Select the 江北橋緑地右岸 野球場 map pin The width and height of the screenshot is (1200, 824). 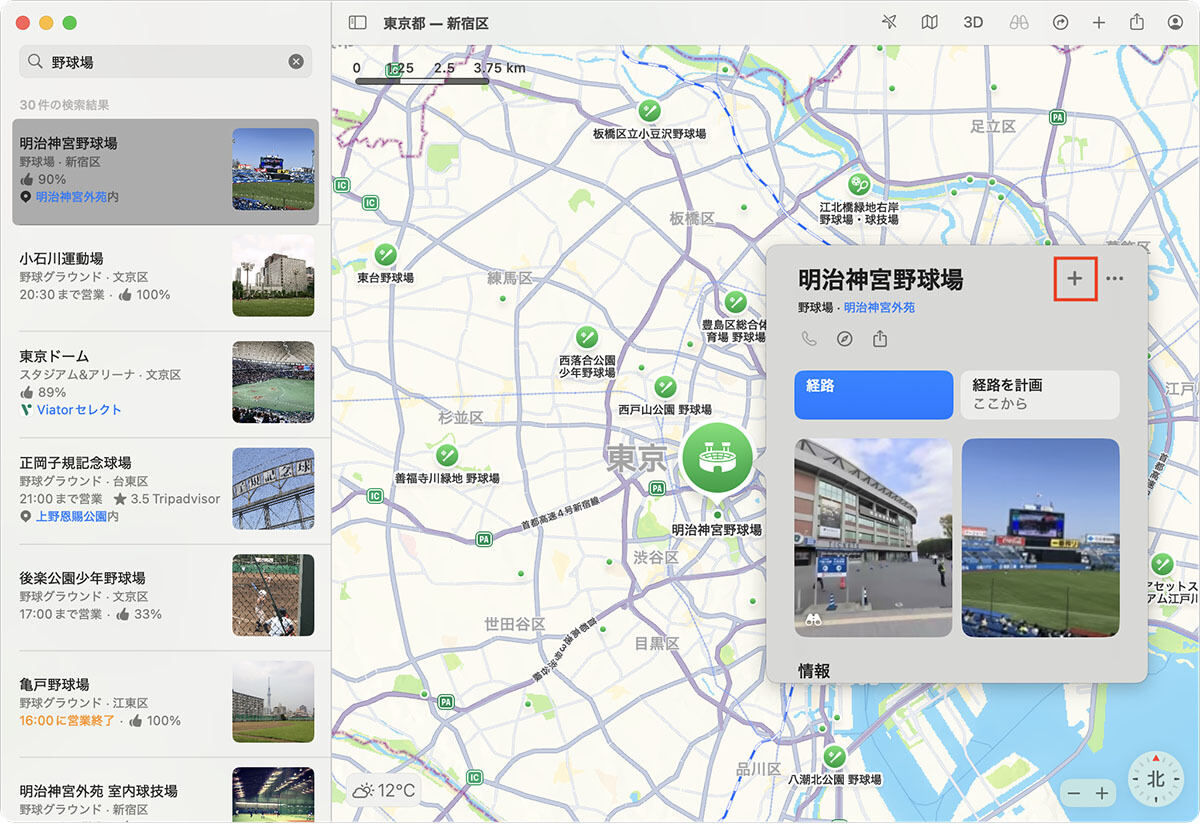[859, 184]
